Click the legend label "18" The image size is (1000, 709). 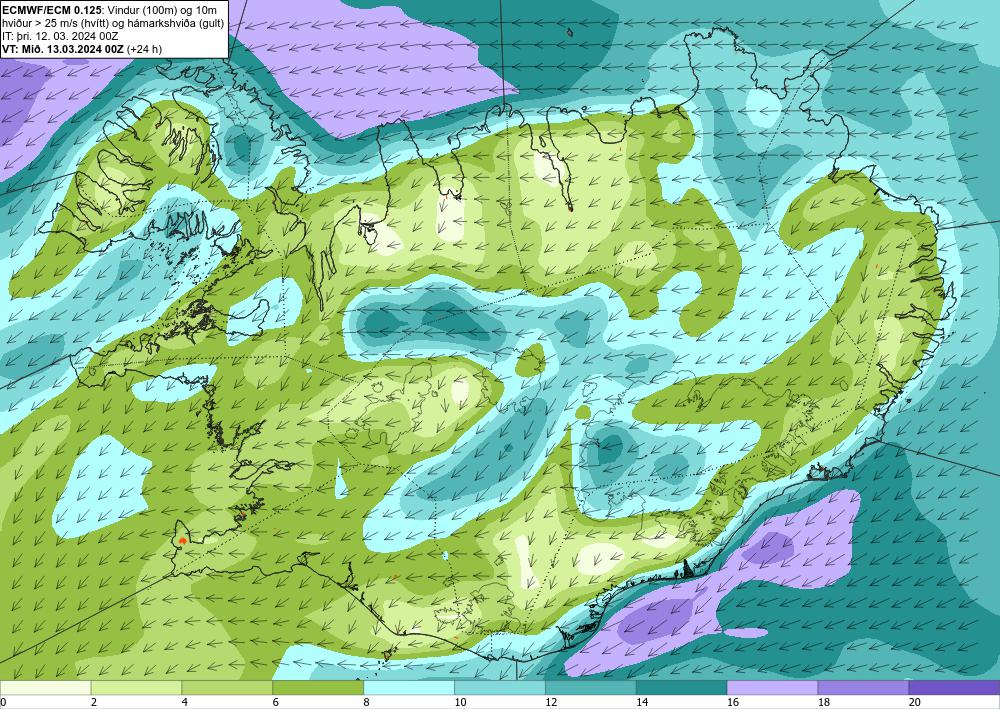(x=824, y=703)
